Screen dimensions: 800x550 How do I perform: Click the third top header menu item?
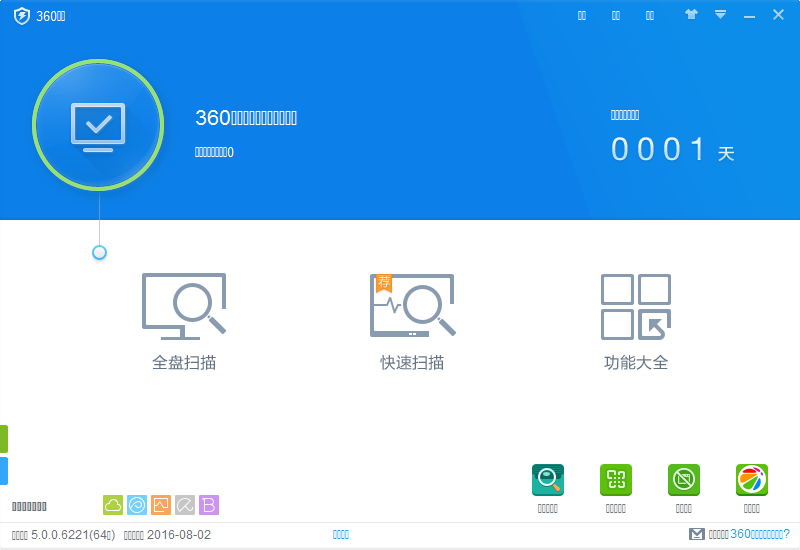click(650, 16)
